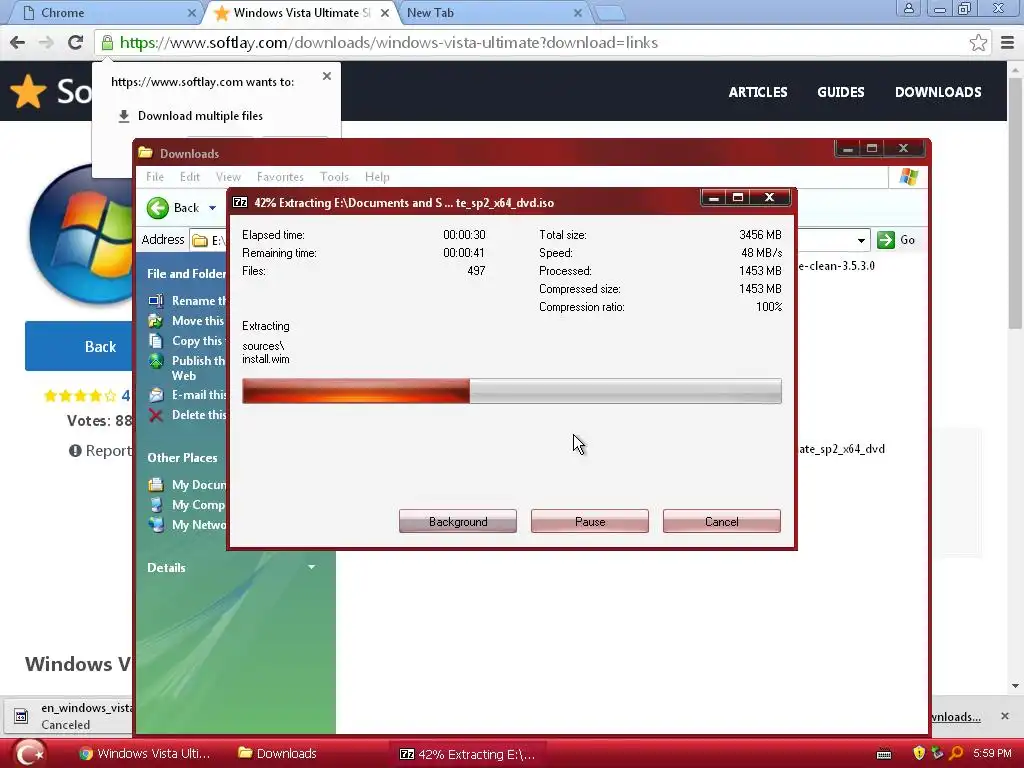1024x768 pixels.
Task: Click Move this file task icon
Action: 155,321
